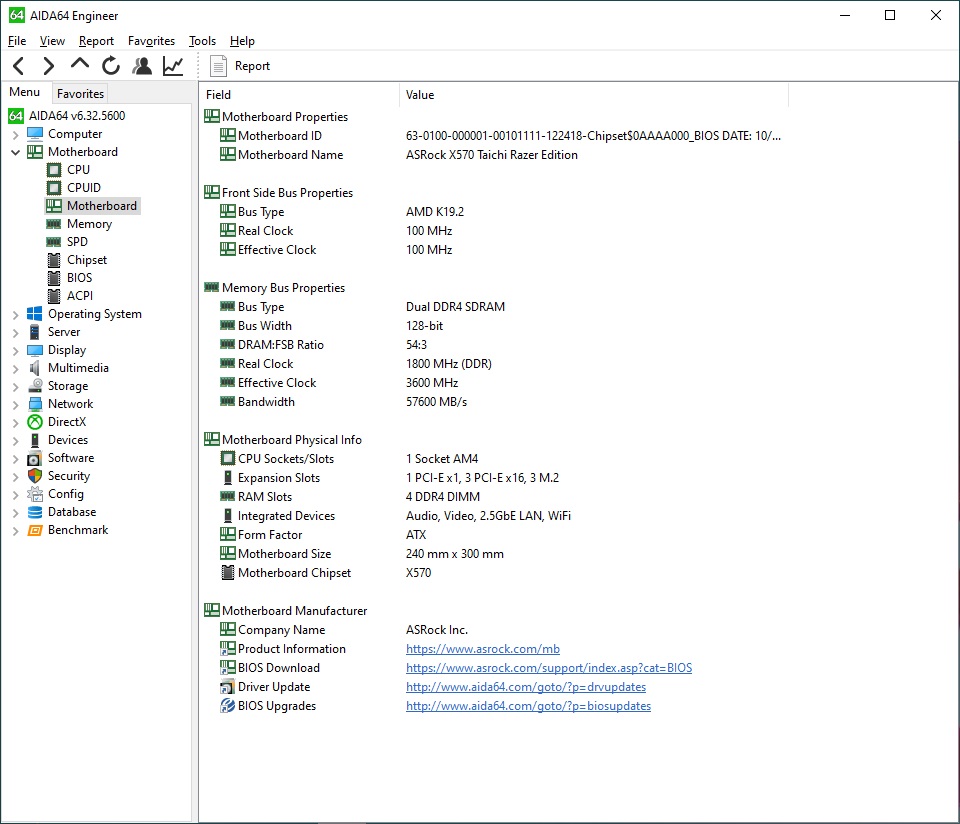Expand the Computer tree node
This screenshot has height=824, width=960.
tap(15, 134)
